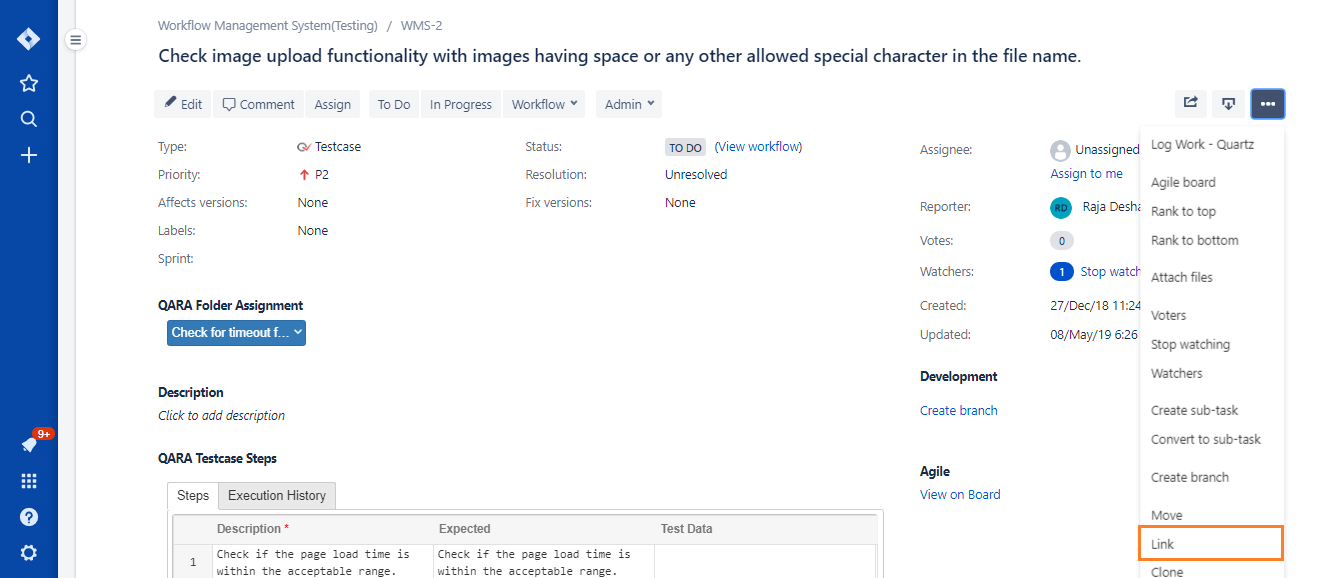The width and height of the screenshot is (1338, 578).
Task: Click the Create branch link under Development
Action: [x=958, y=411]
